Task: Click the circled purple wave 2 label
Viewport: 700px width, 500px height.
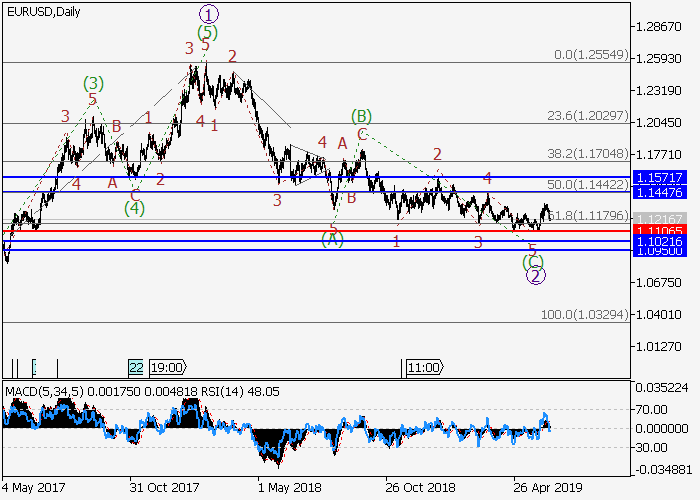Action: click(x=535, y=276)
